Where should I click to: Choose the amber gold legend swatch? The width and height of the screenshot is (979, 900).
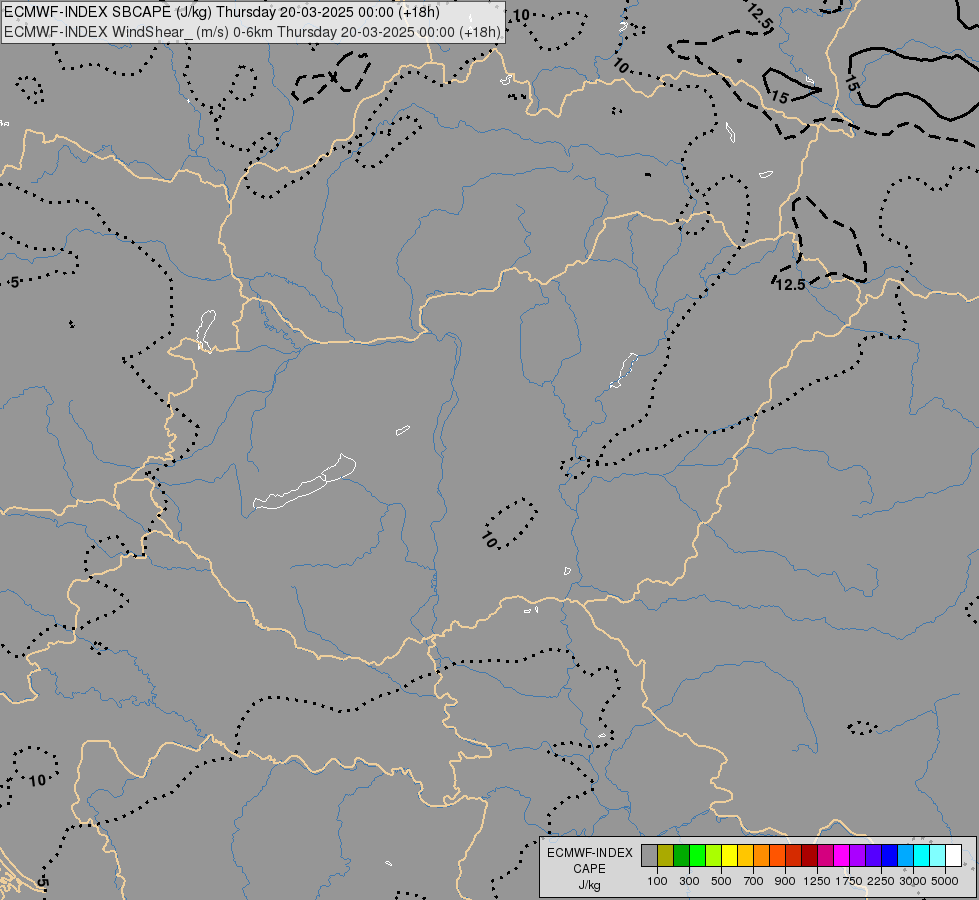coord(745,856)
